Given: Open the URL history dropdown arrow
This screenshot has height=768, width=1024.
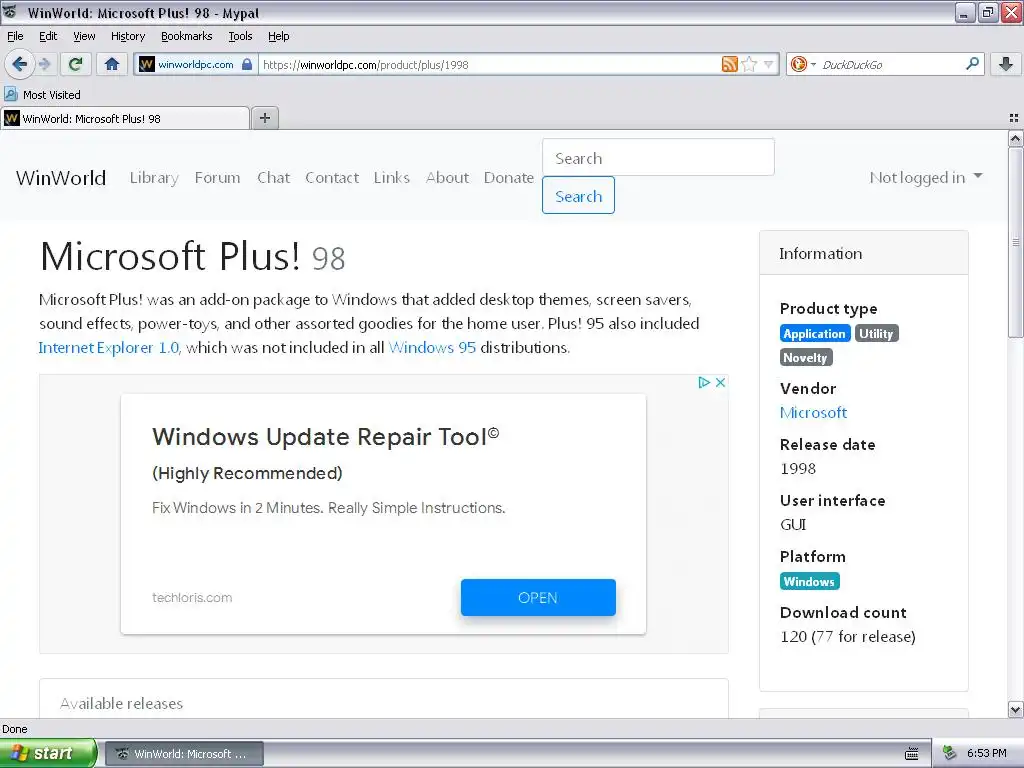Looking at the screenshot, I should [769, 64].
